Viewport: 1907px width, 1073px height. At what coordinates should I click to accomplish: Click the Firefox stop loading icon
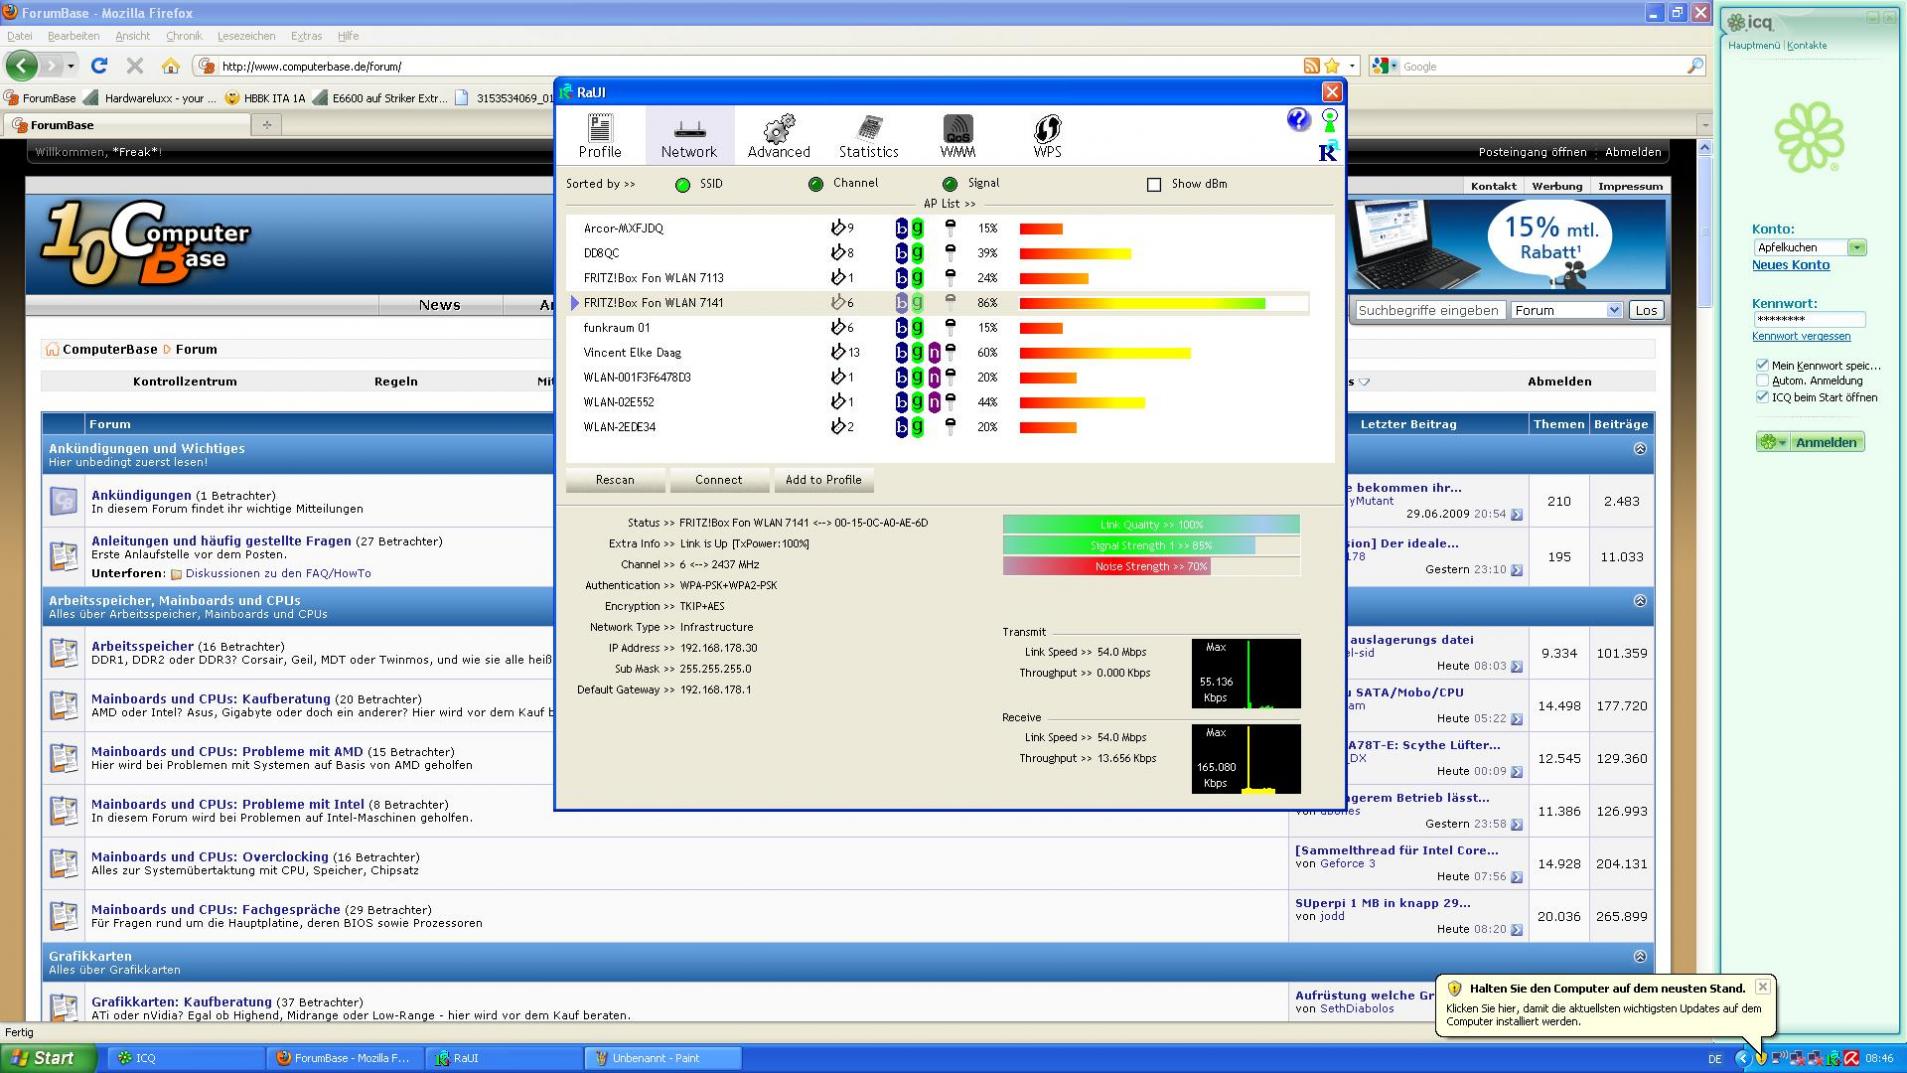pos(135,66)
